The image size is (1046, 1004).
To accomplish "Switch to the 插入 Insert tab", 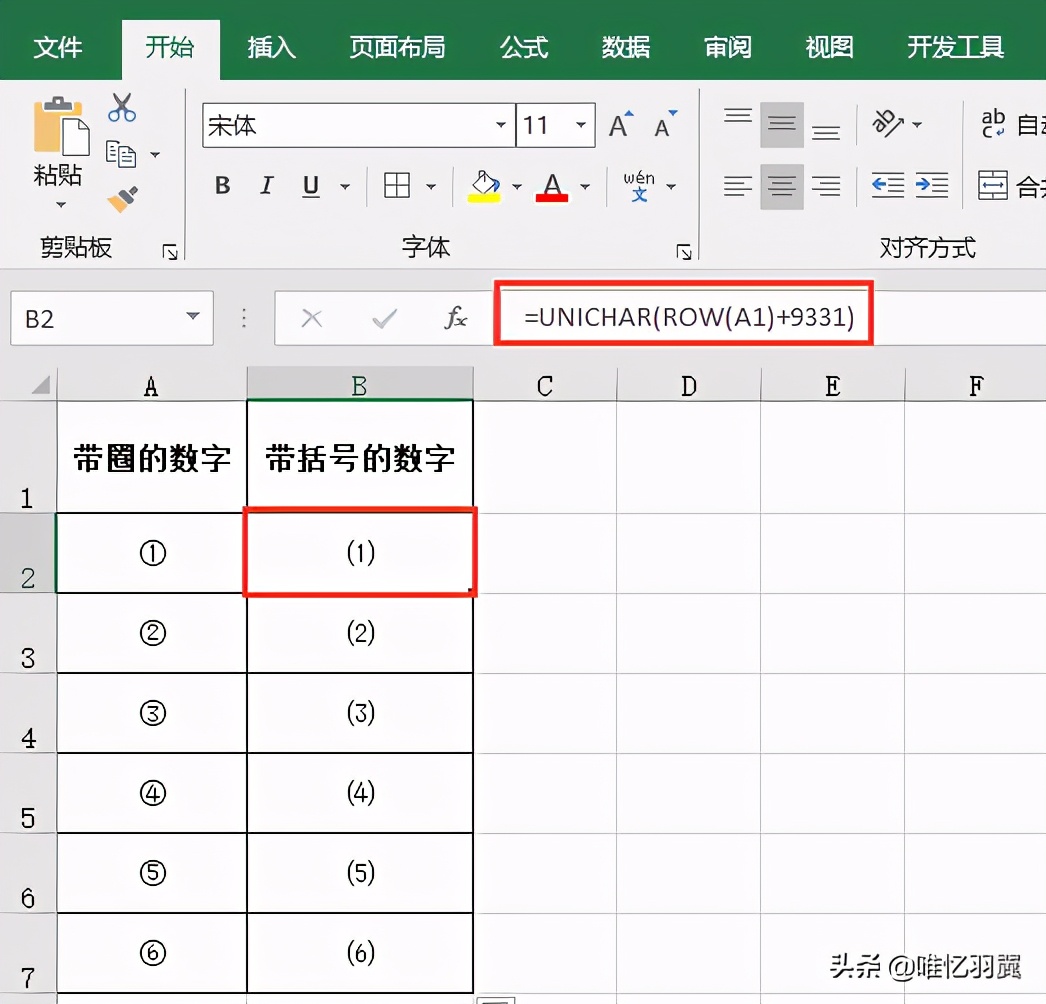I will click(272, 47).
